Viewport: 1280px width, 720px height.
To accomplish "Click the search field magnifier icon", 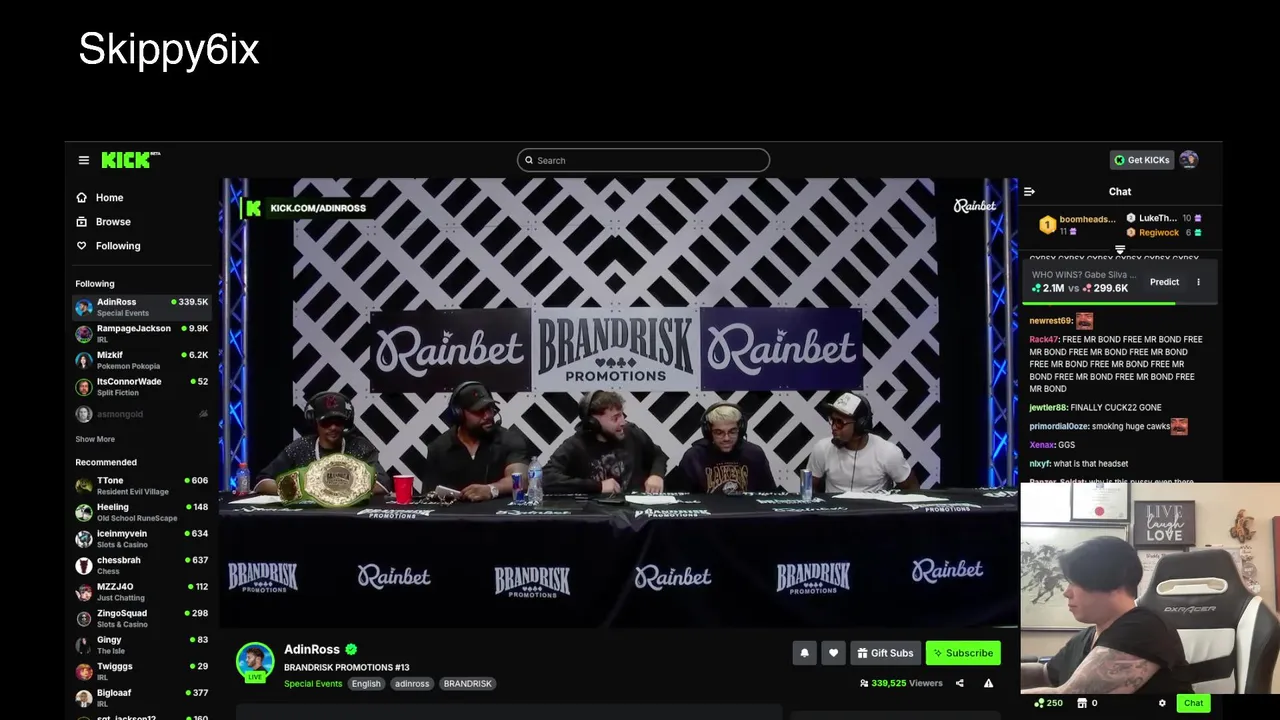I will pyautogui.click(x=529, y=160).
